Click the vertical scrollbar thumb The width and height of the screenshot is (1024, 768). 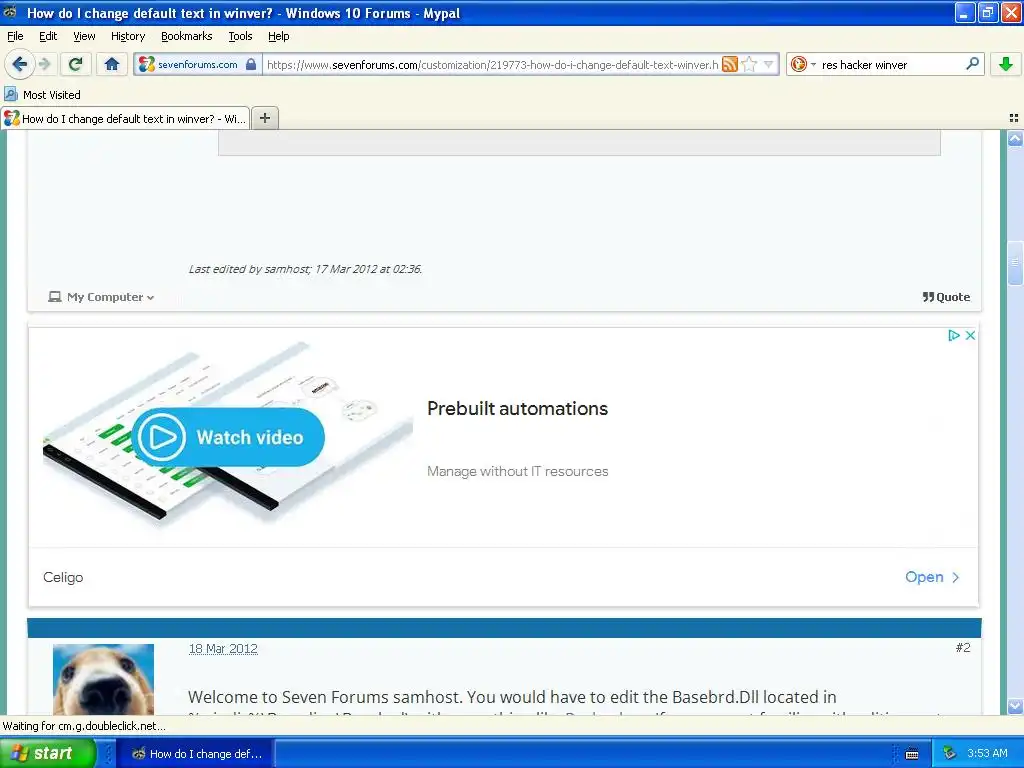tap(1015, 263)
